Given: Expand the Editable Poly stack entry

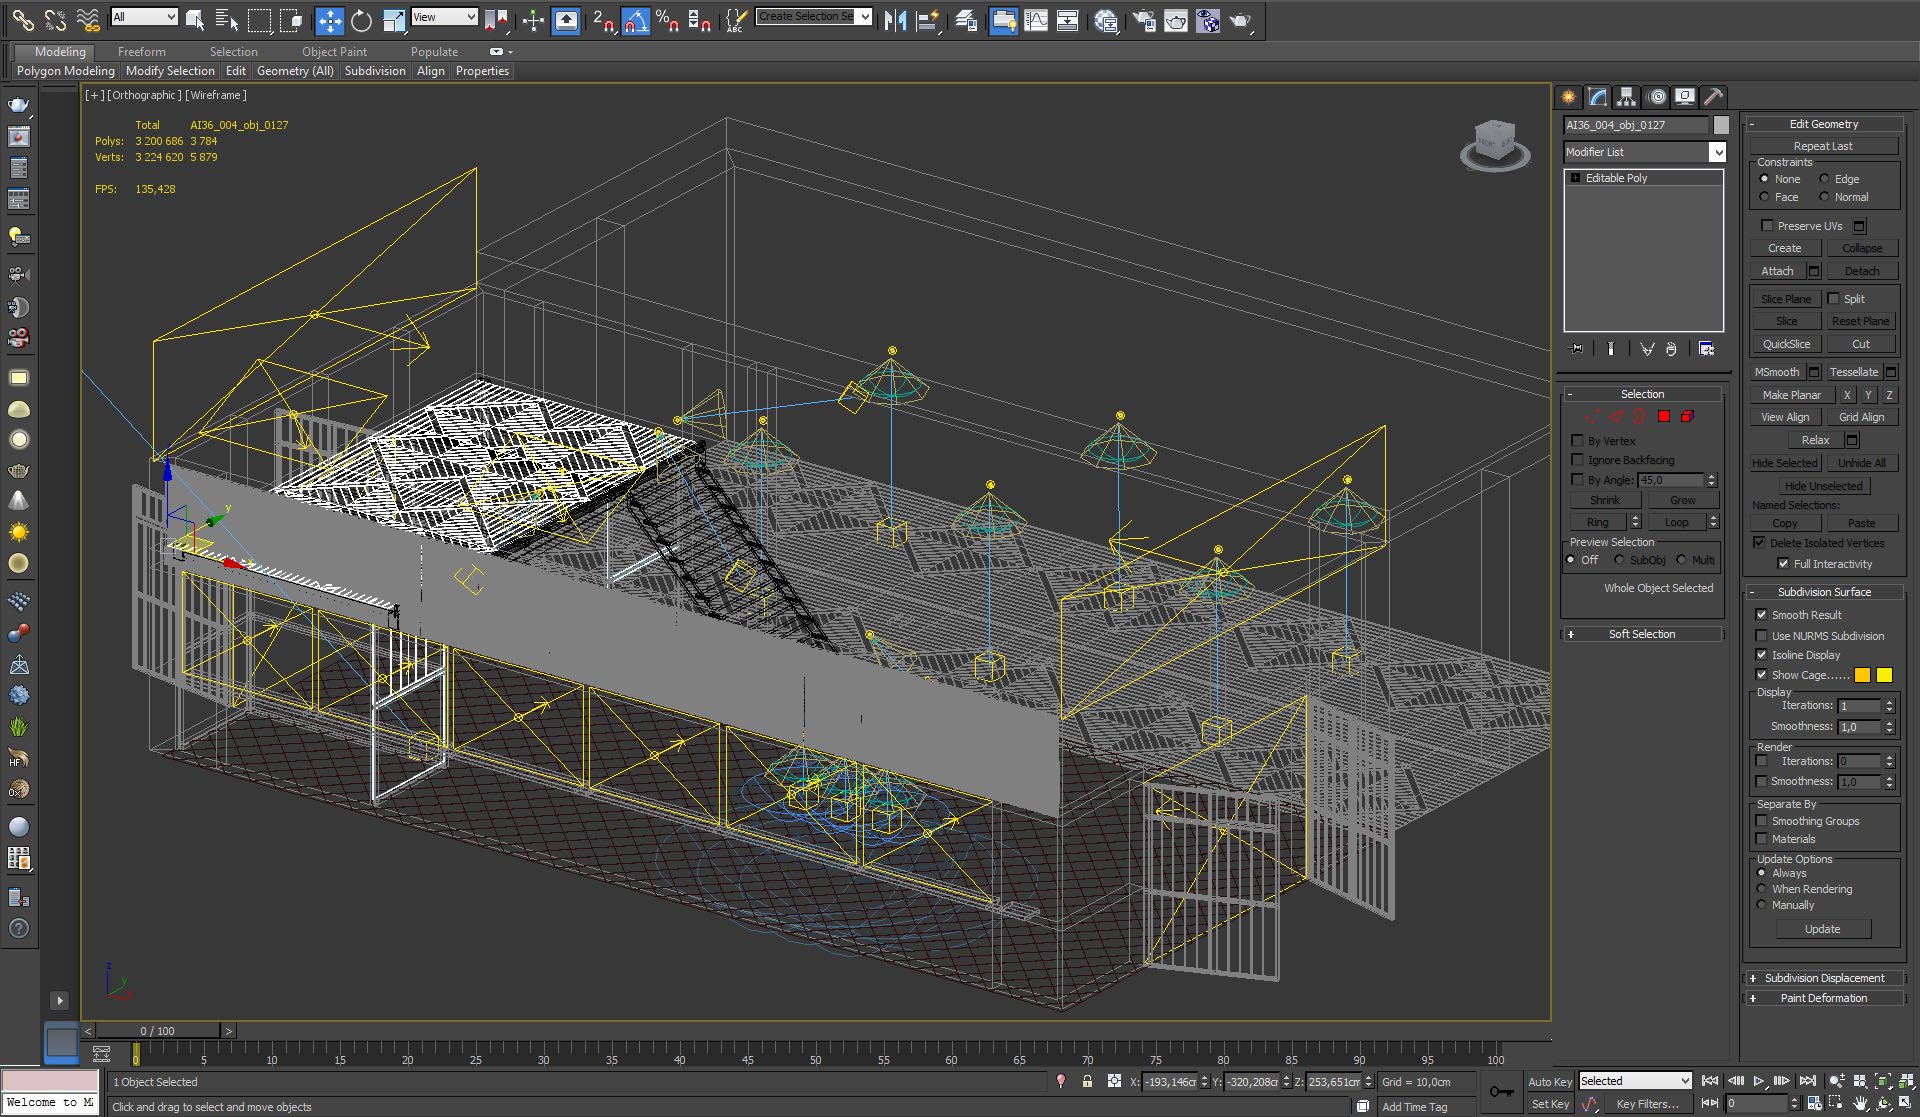Looking at the screenshot, I should coord(1575,178).
